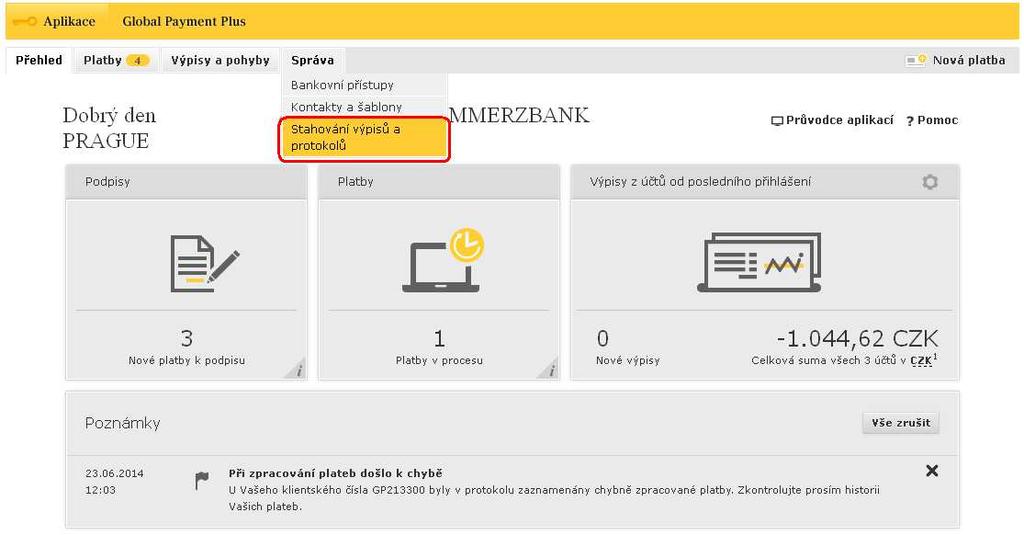Click the document and pen Podpisy icon
1024x535 pixels.
coord(204,263)
